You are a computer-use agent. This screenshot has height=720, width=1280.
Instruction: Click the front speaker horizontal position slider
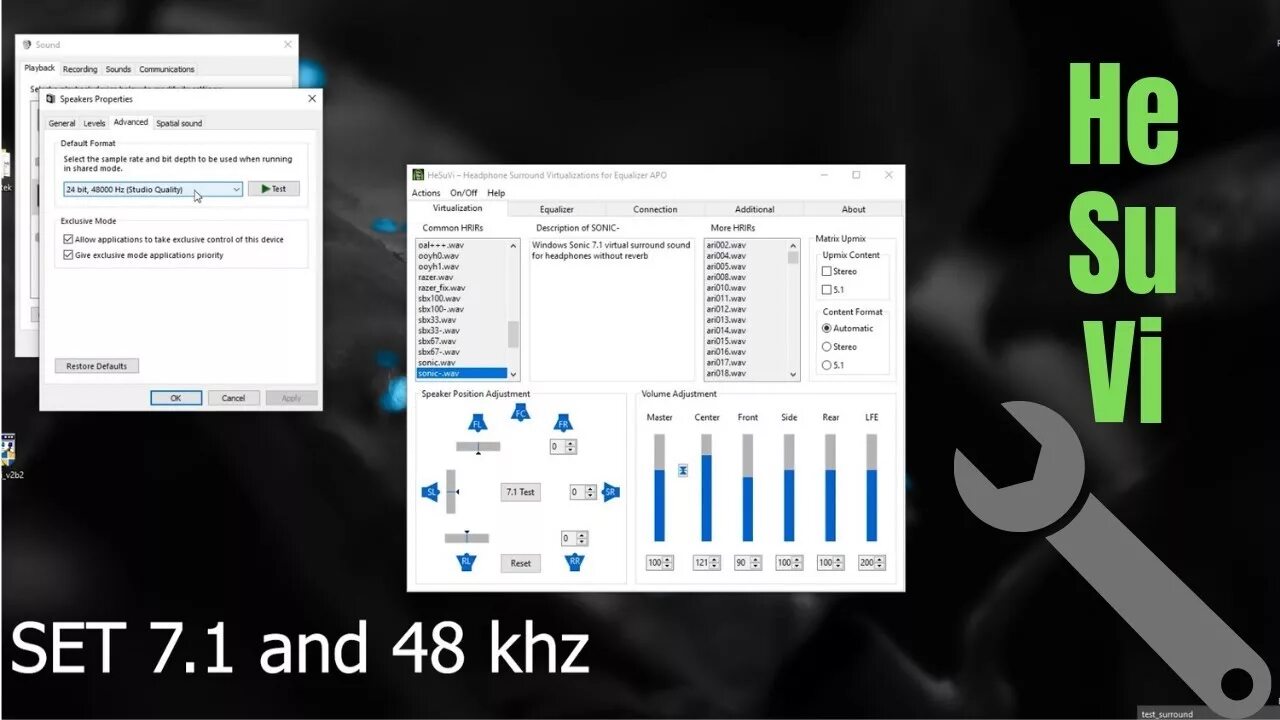pyautogui.click(x=478, y=447)
